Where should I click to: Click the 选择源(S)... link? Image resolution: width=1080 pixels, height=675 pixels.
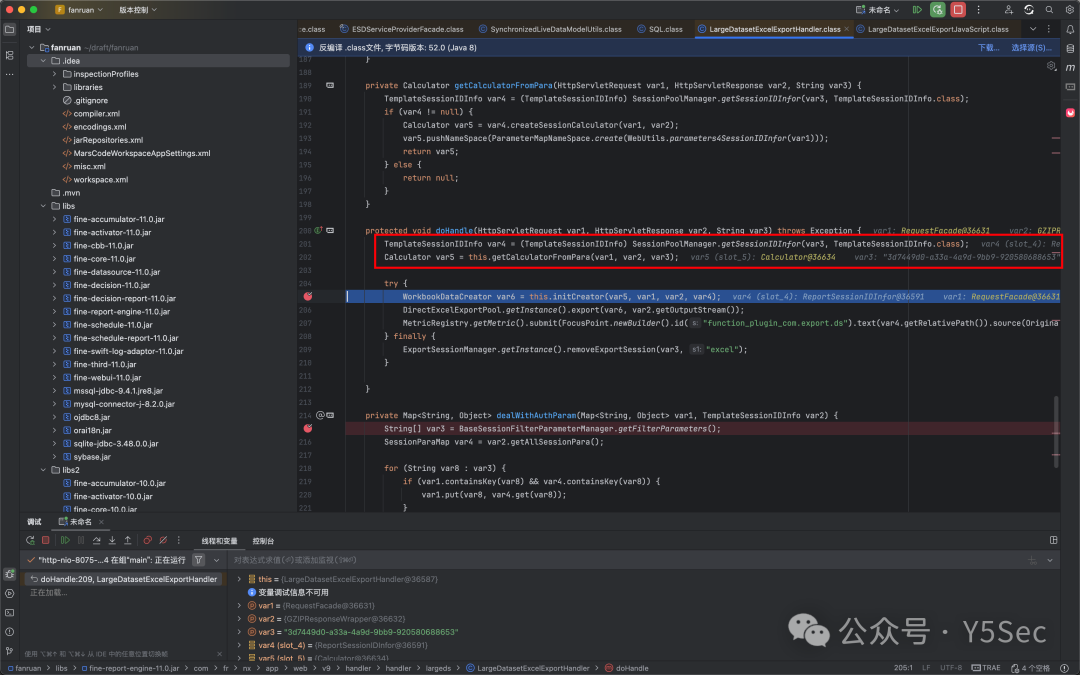[x=1031, y=48]
